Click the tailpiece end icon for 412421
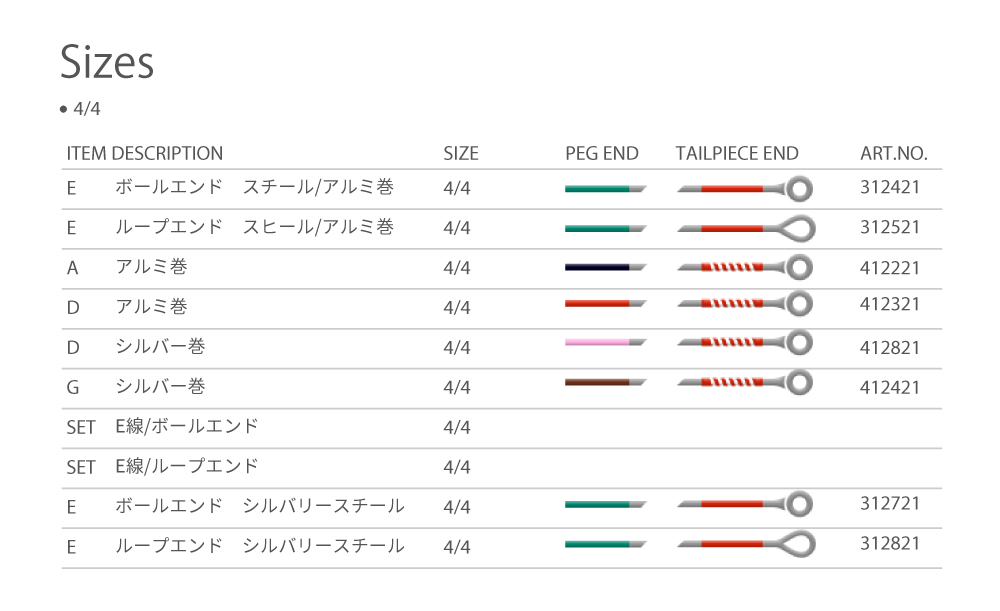1000x611 pixels. click(744, 383)
